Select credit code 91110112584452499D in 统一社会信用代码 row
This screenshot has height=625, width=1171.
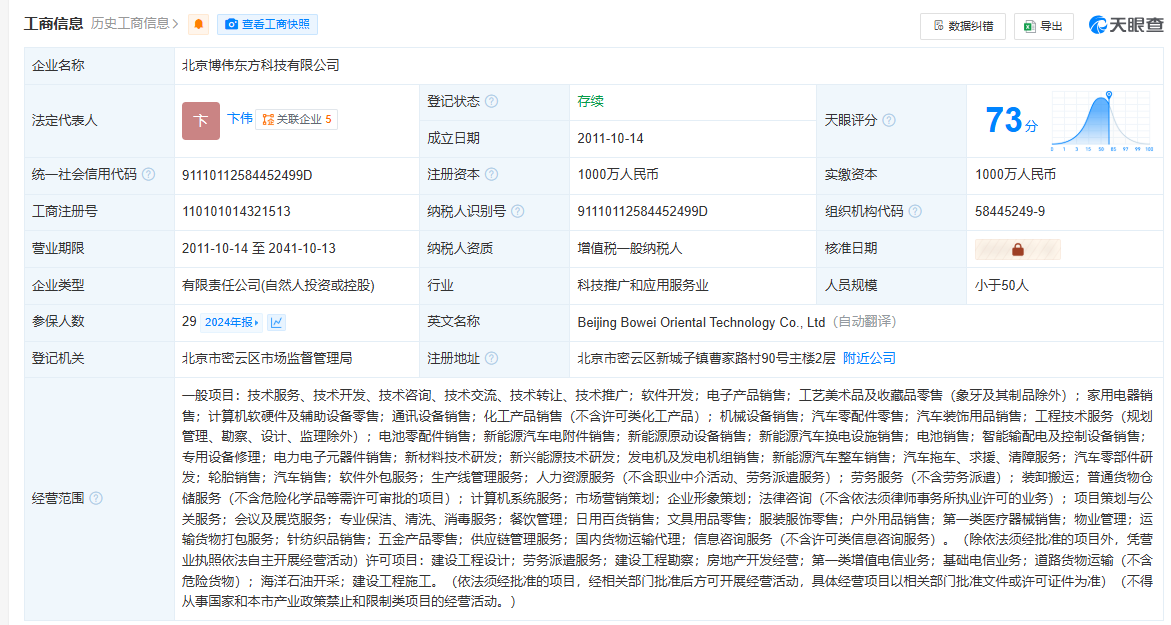(247, 175)
